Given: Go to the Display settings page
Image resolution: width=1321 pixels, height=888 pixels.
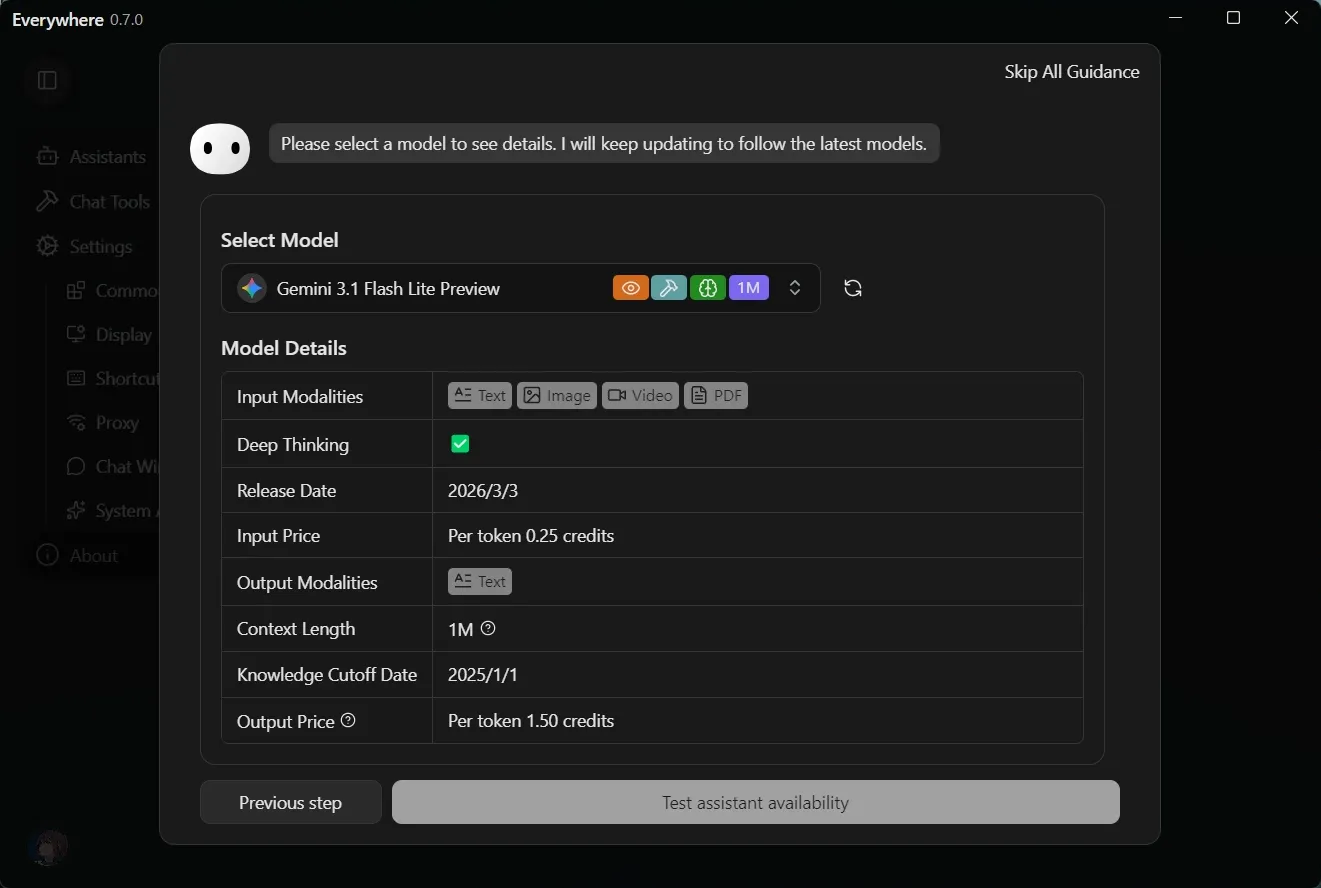Looking at the screenshot, I should click(109, 335).
